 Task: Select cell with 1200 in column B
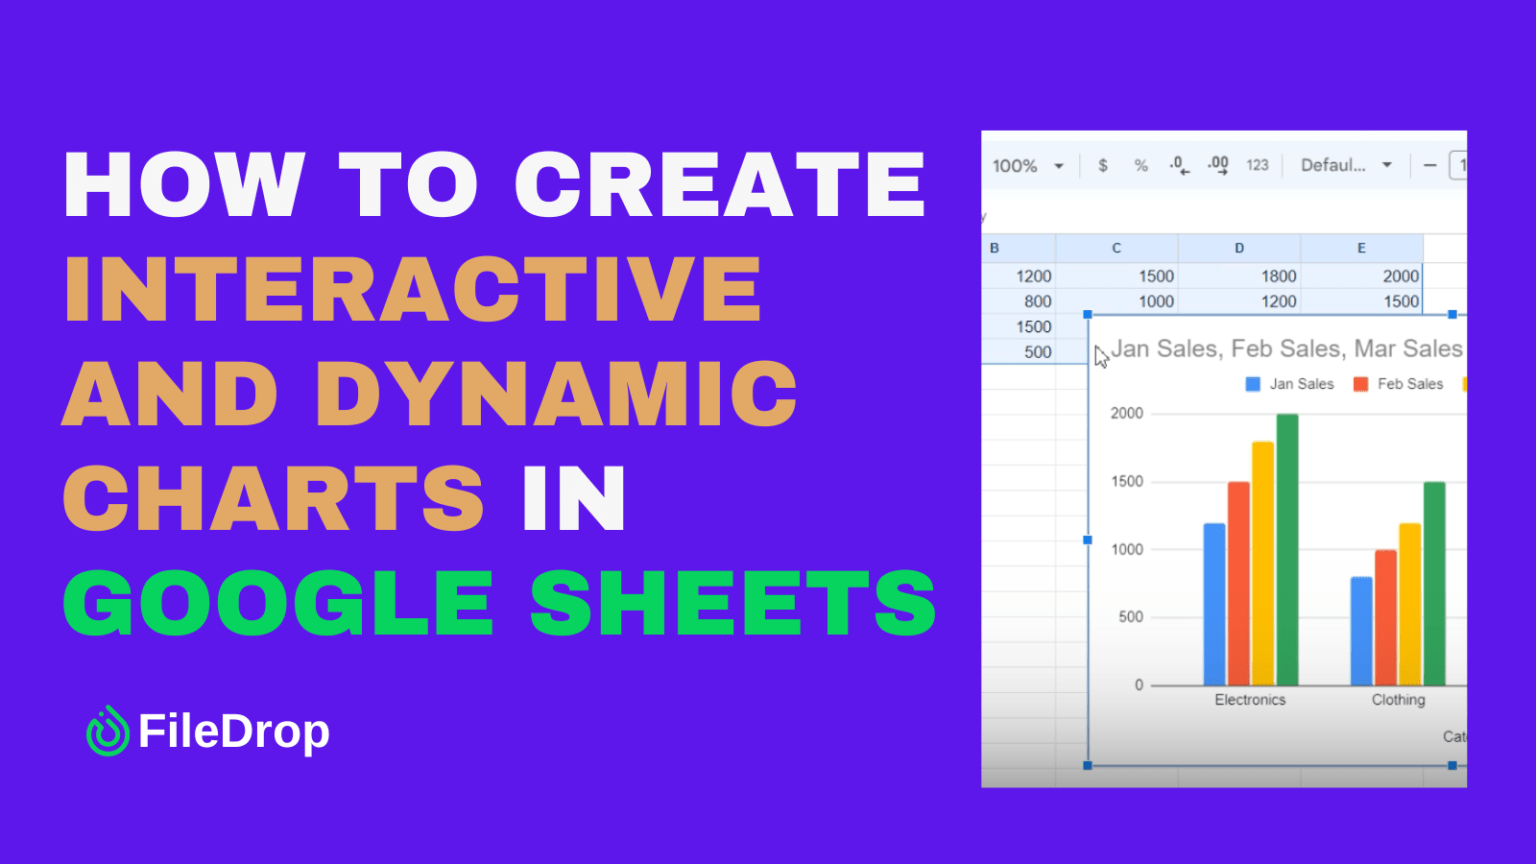click(1018, 276)
